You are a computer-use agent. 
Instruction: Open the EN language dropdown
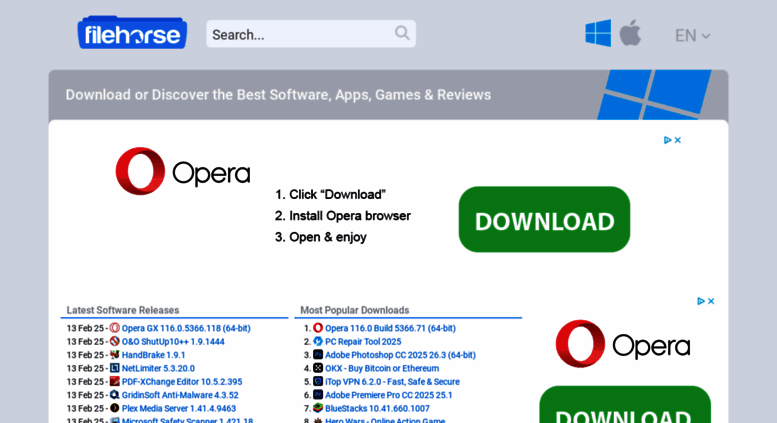point(692,36)
